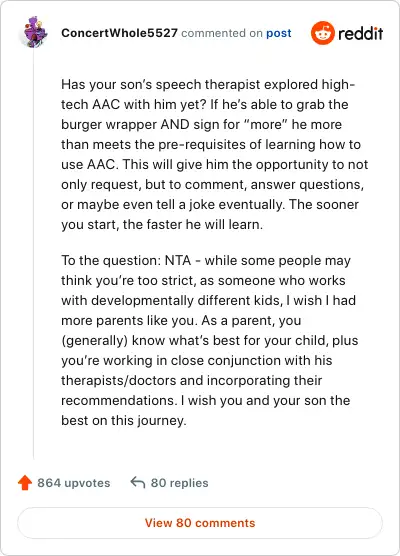The height and width of the screenshot is (556, 400).
Task: Click the vertical comment thread line
Action: point(34,254)
